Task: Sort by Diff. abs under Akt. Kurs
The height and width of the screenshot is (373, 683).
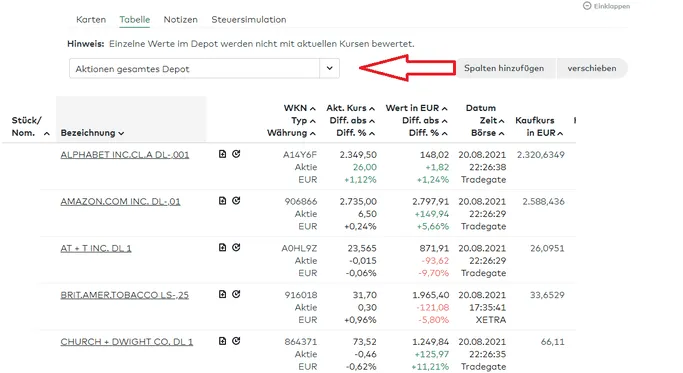Action: (x=352, y=121)
